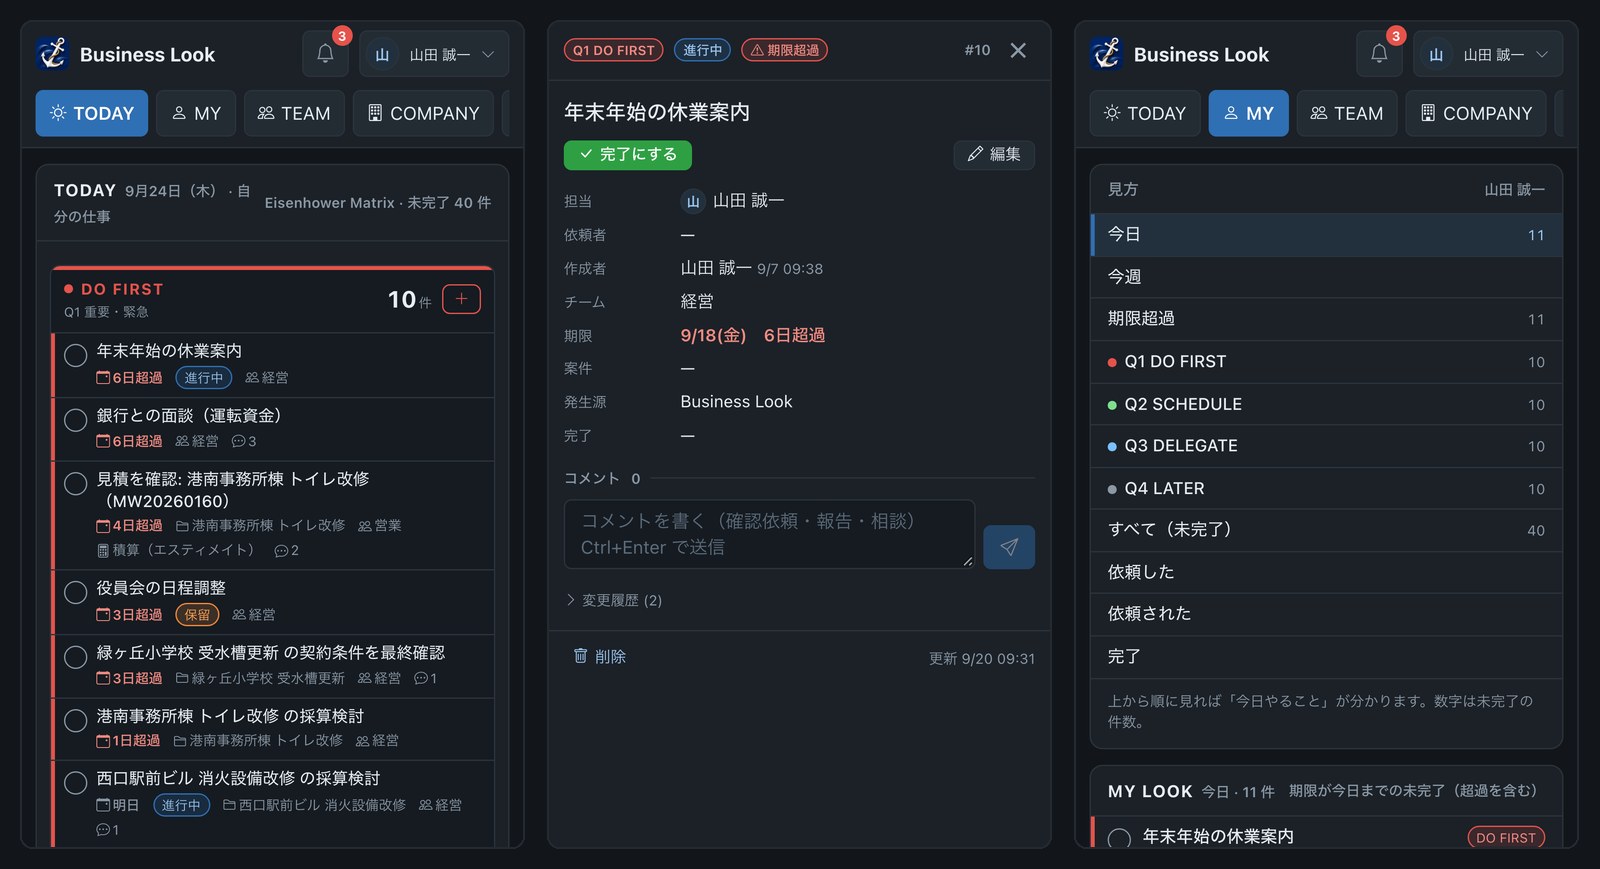Open comment count on 緑ヶ丘小学校 task
Image resolution: width=1600 pixels, height=869 pixels.
tap(426, 678)
